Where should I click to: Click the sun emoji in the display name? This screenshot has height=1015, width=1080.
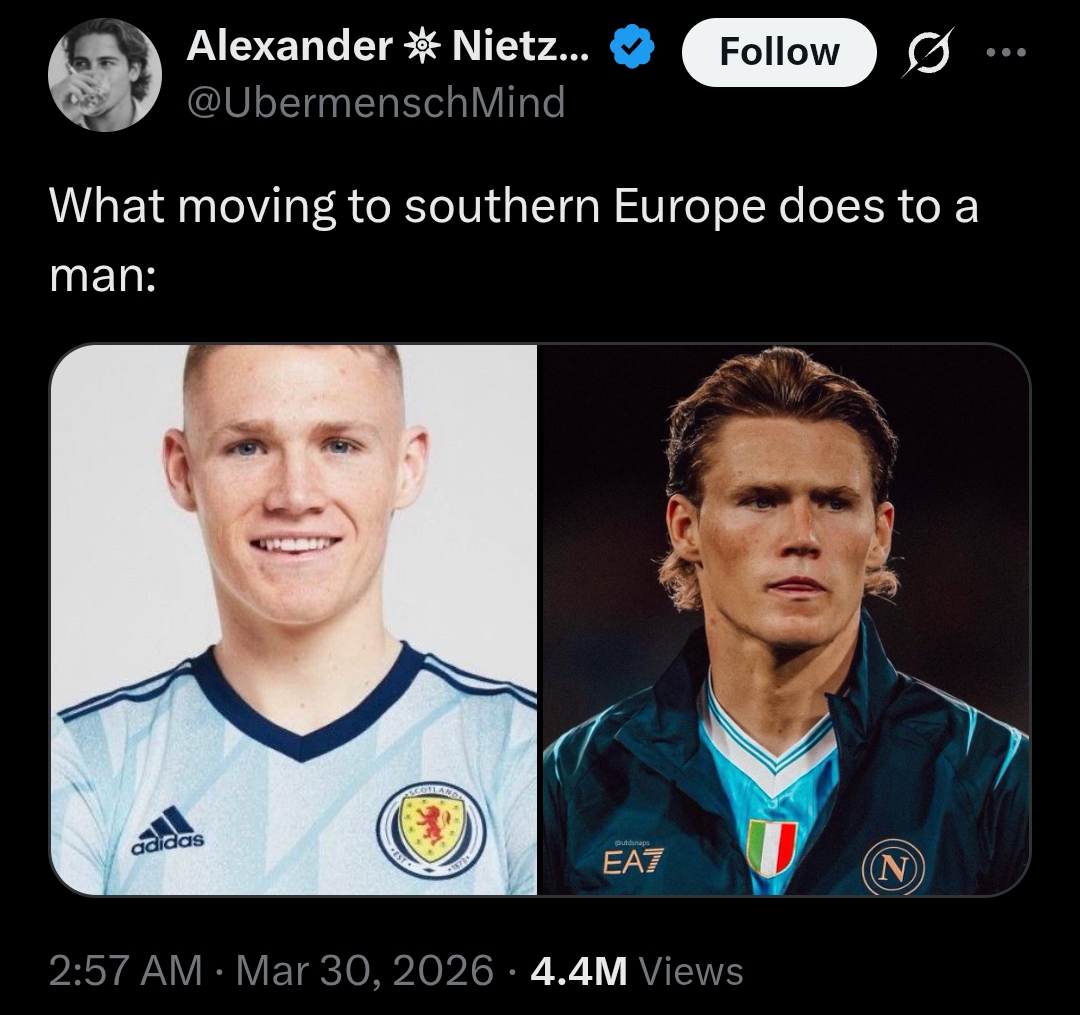[422, 47]
